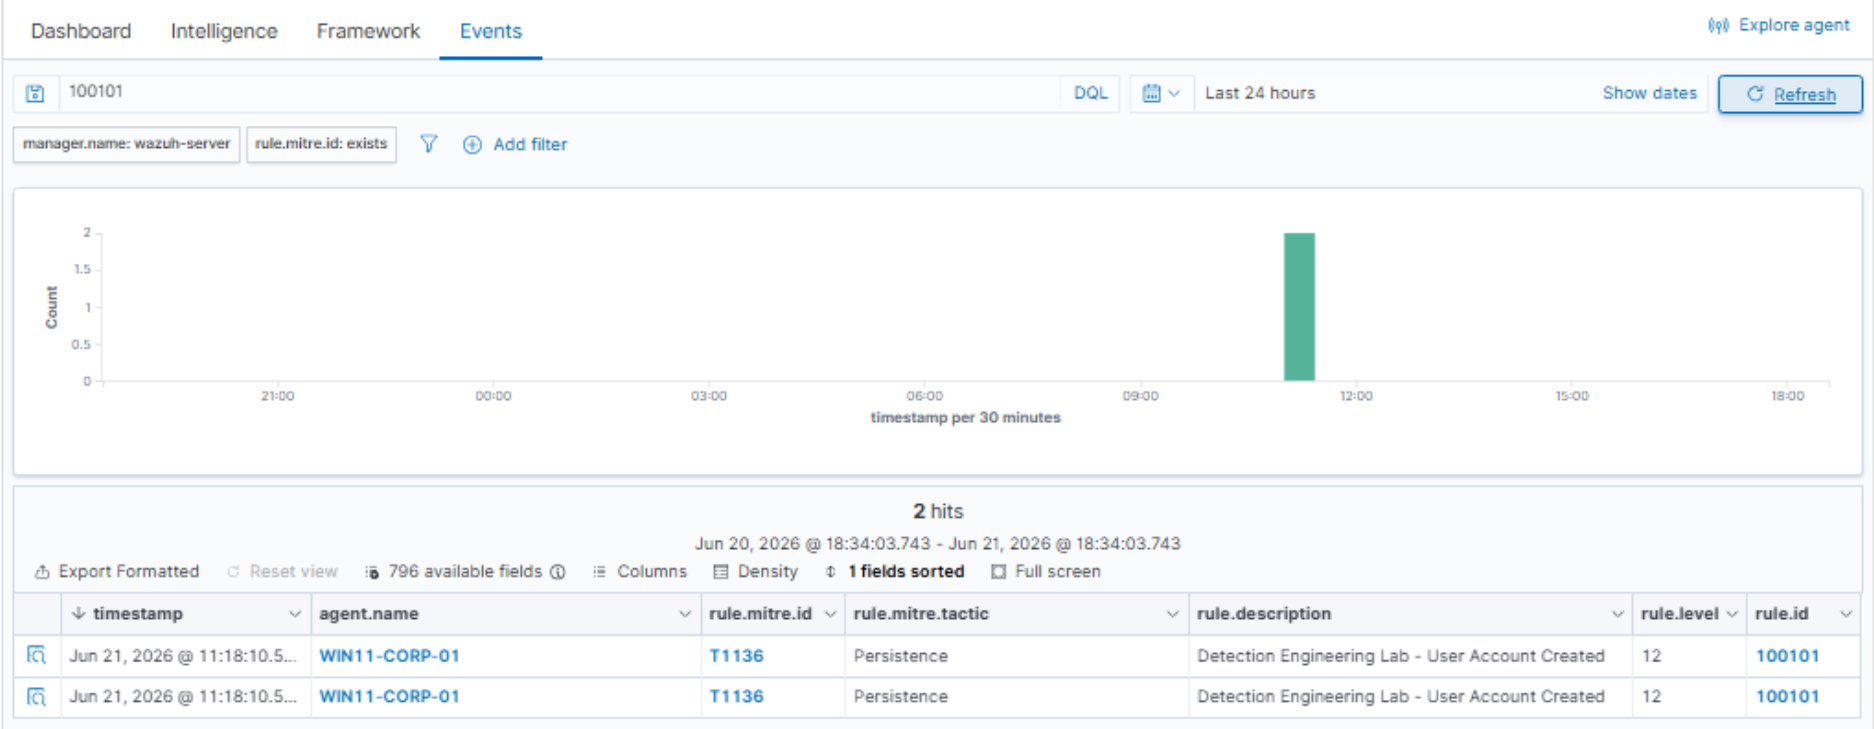Click the rule.level value 12 in second row
The width and height of the screenshot is (1874, 729).
1651,696
